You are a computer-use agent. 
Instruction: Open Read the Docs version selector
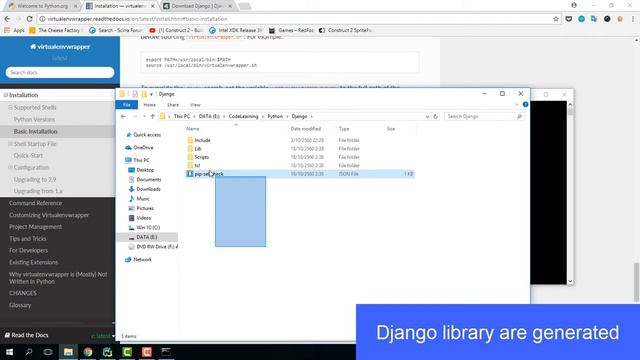102,336
